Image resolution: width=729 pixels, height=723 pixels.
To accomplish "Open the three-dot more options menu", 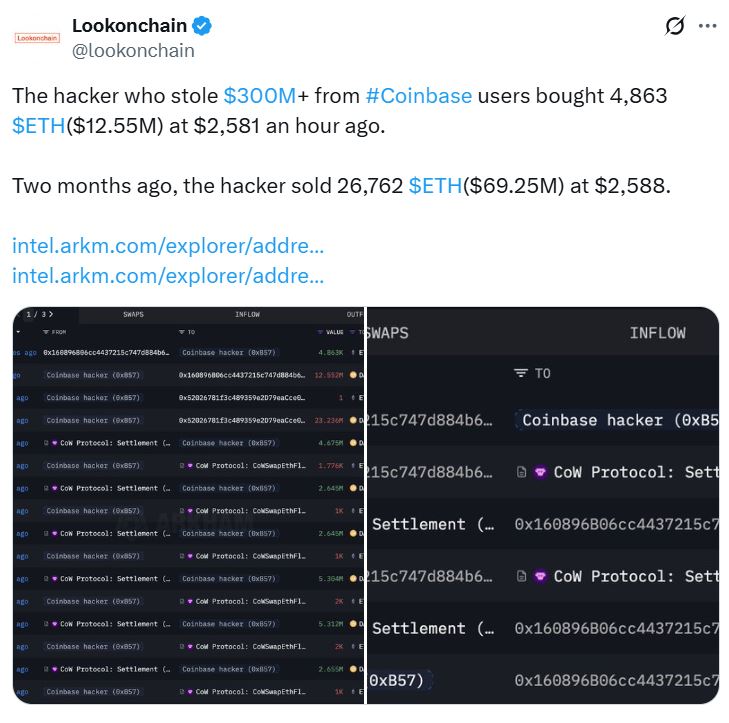I will click(x=707, y=27).
